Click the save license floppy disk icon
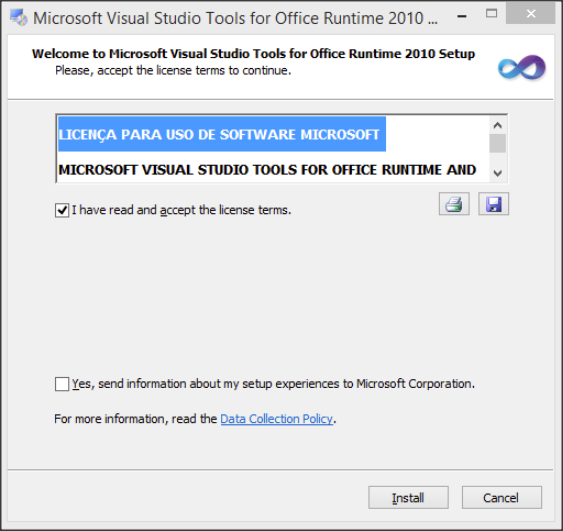This screenshot has width=563, height=531. point(493,204)
